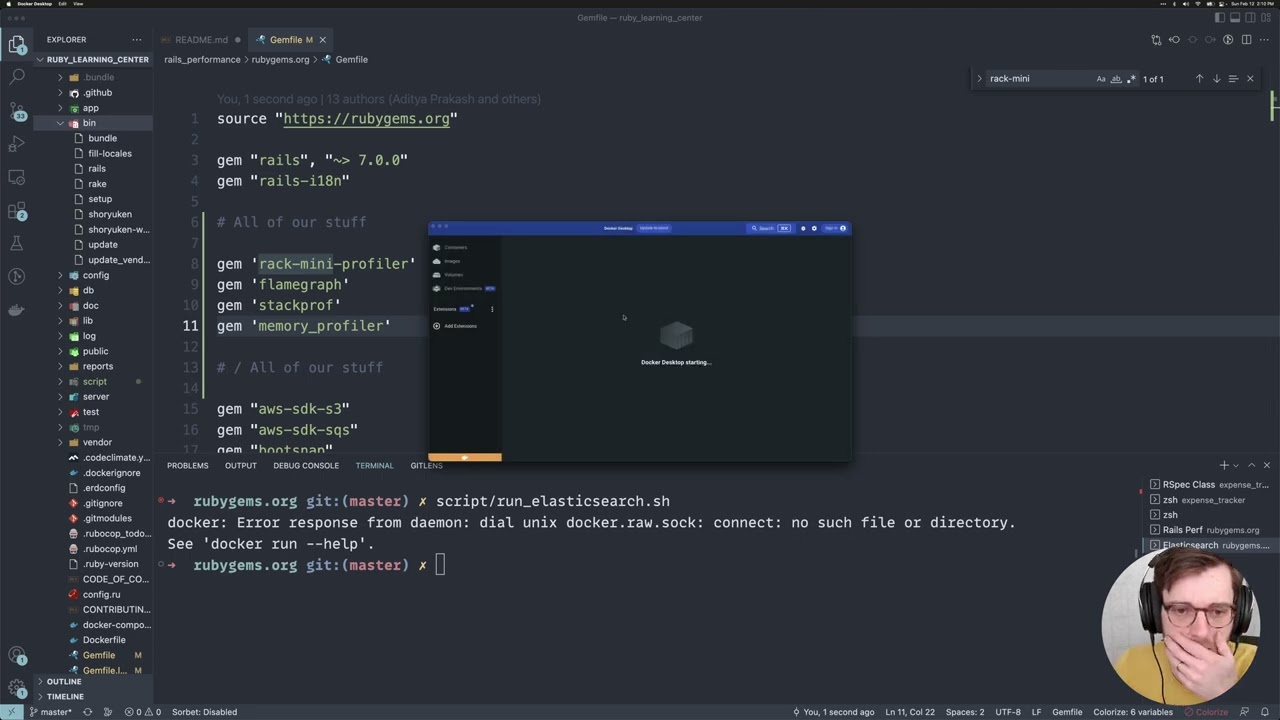
Task: Toggle primary side bar visibility
Action: 1220,18
